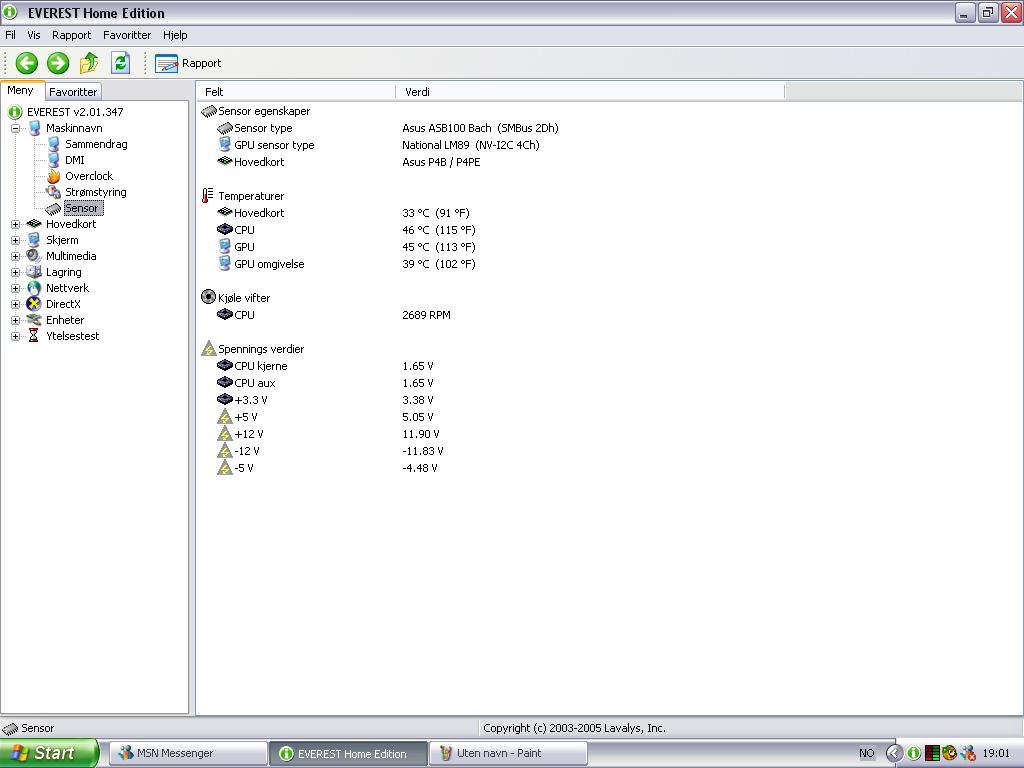Select Sammendrag in the tree
This screenshot has height=768, width=1024.
coord(96,144)
